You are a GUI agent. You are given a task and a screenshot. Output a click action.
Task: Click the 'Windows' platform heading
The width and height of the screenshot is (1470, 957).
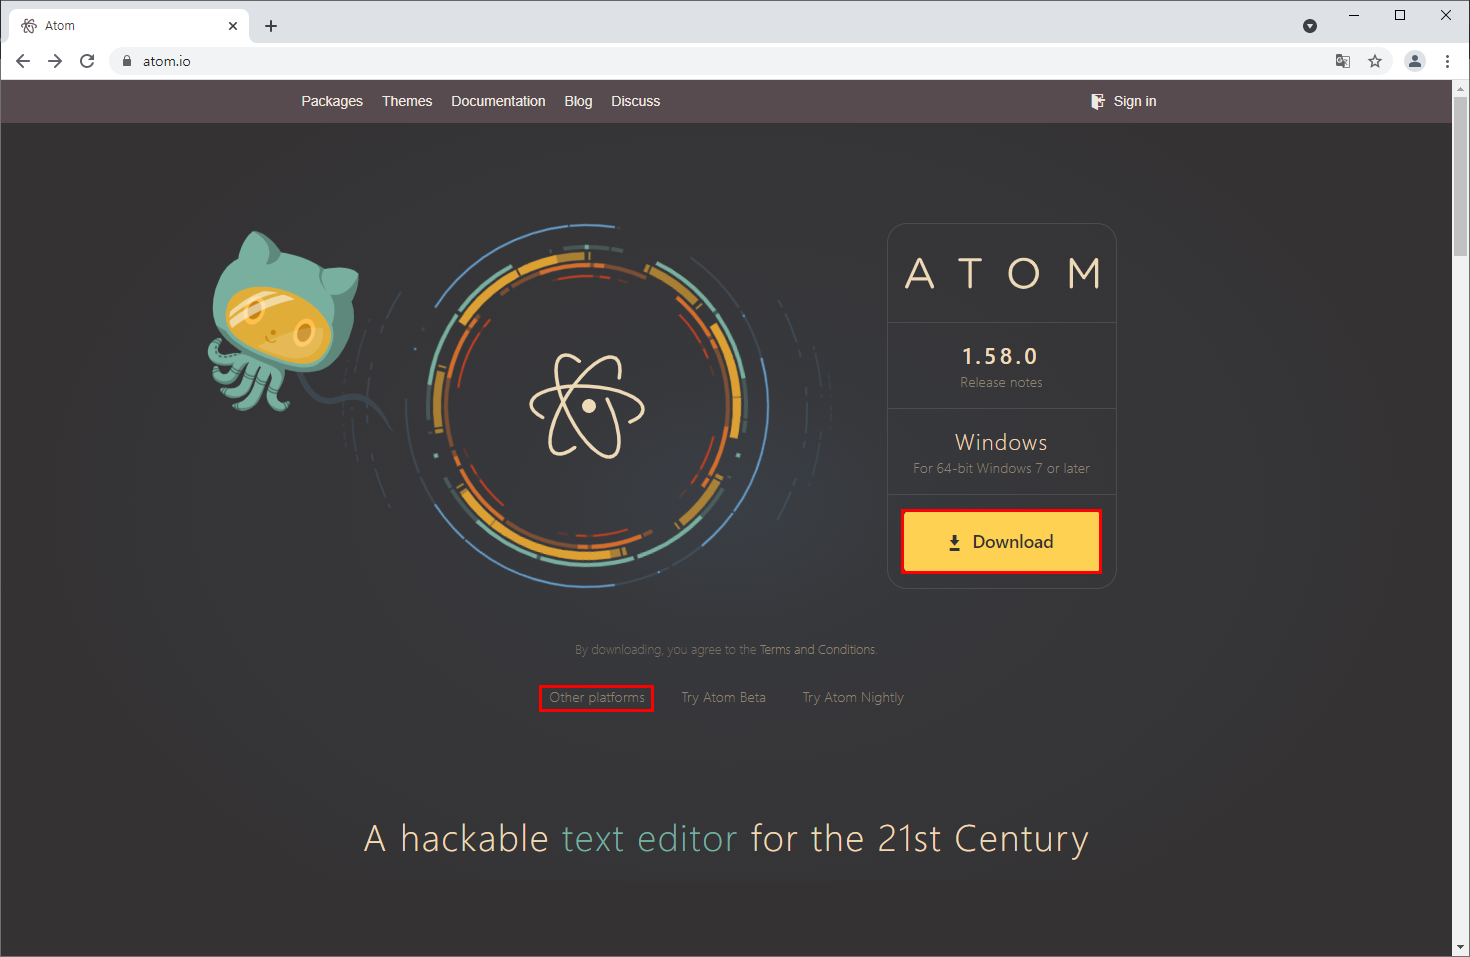[x=1001, y=442]
